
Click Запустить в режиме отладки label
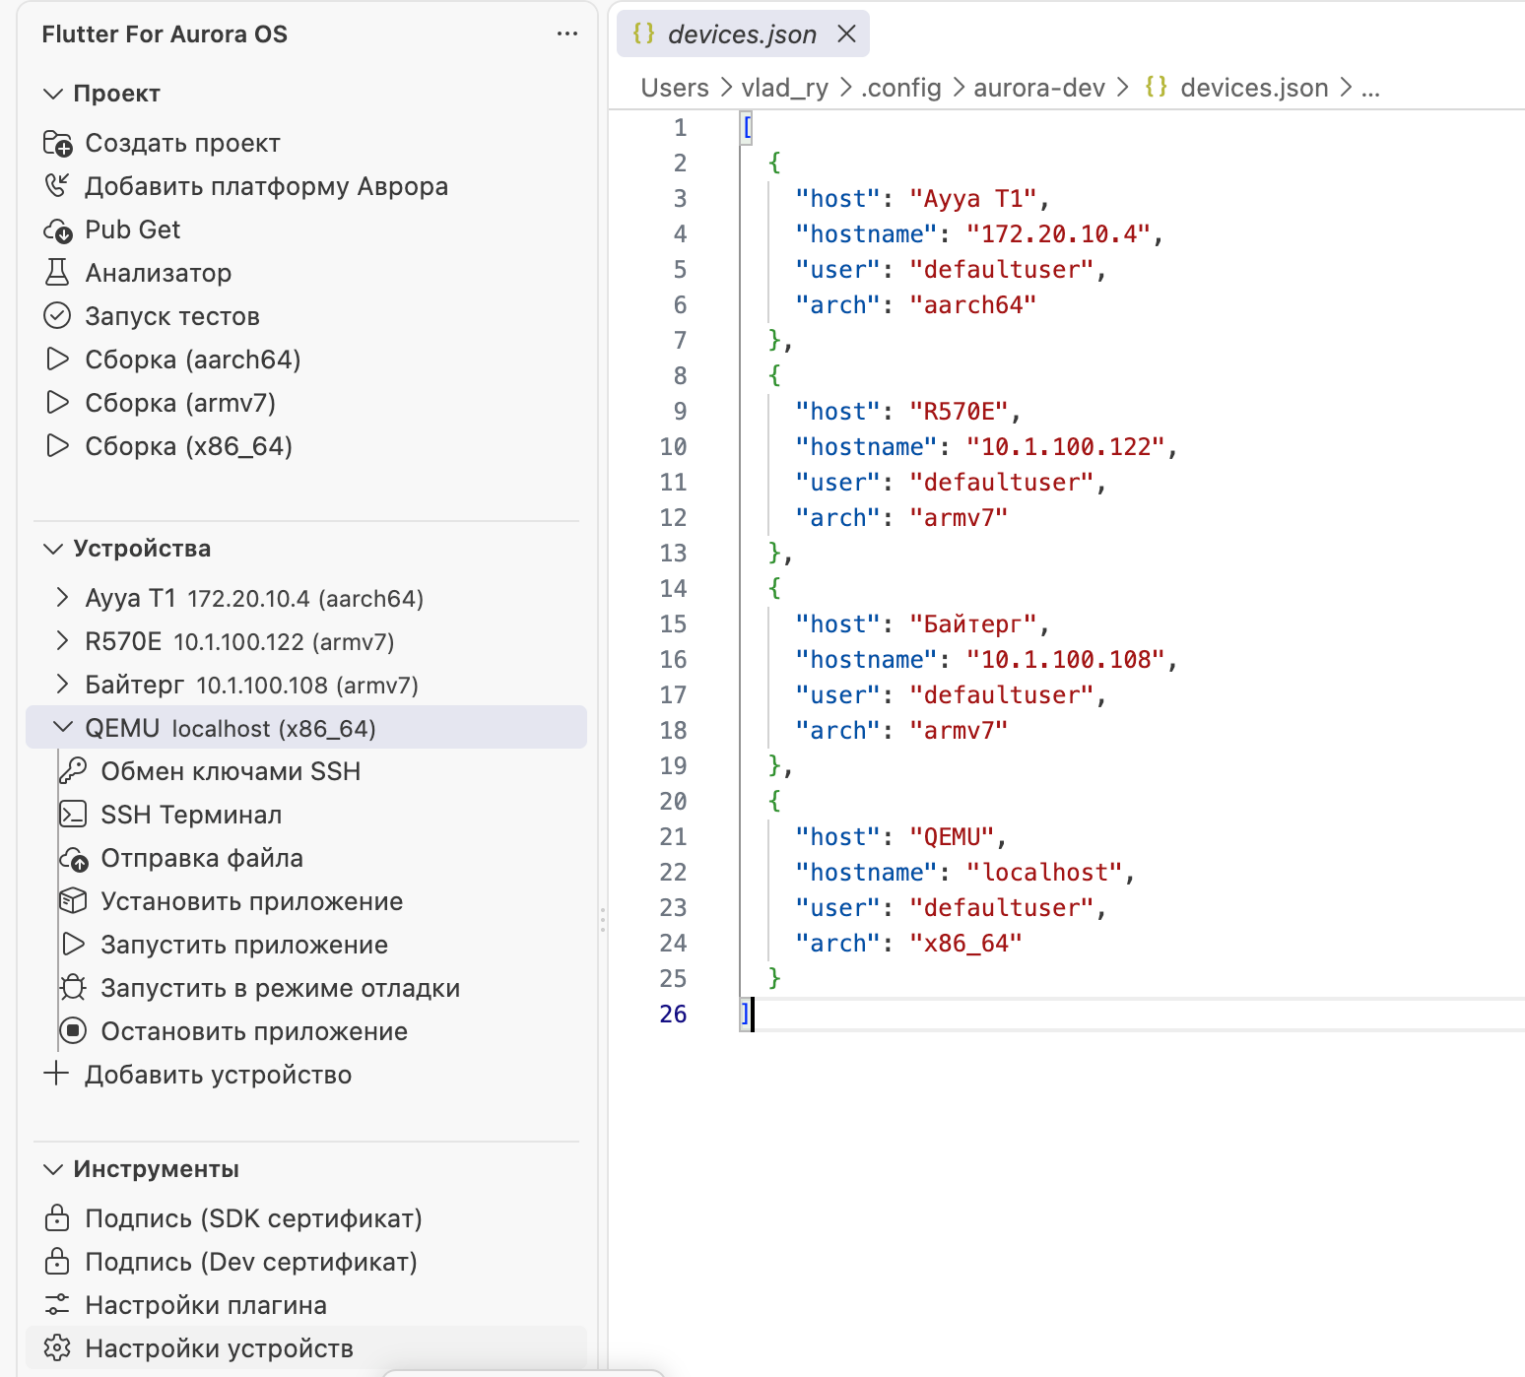point(280,988)
